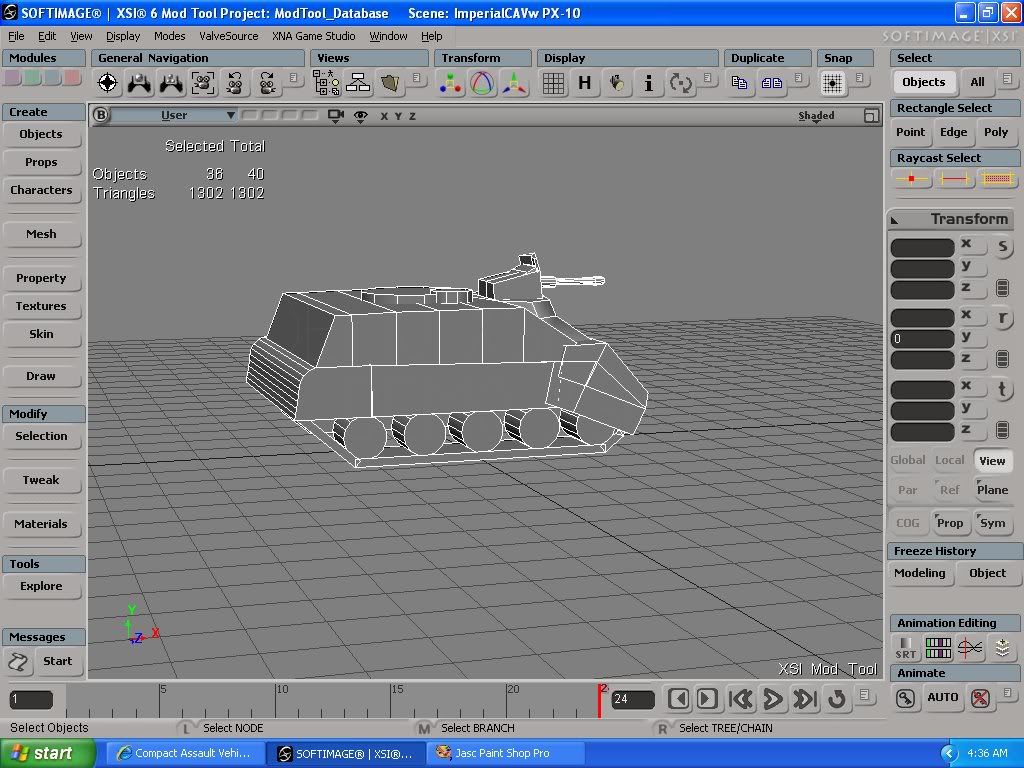1024x768 pixels.
Task: Toggle Plane transform mode
Action: (x=992, y=490)
